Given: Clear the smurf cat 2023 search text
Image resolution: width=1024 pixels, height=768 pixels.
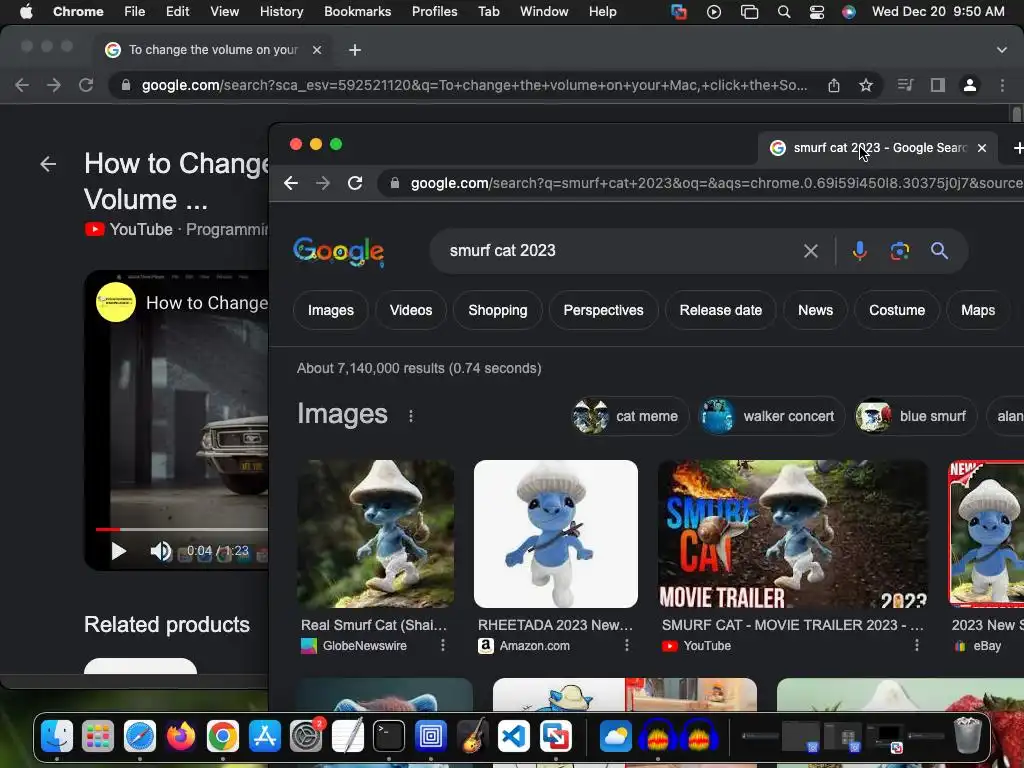Looking at the screenshot, I should click(810, 251).
